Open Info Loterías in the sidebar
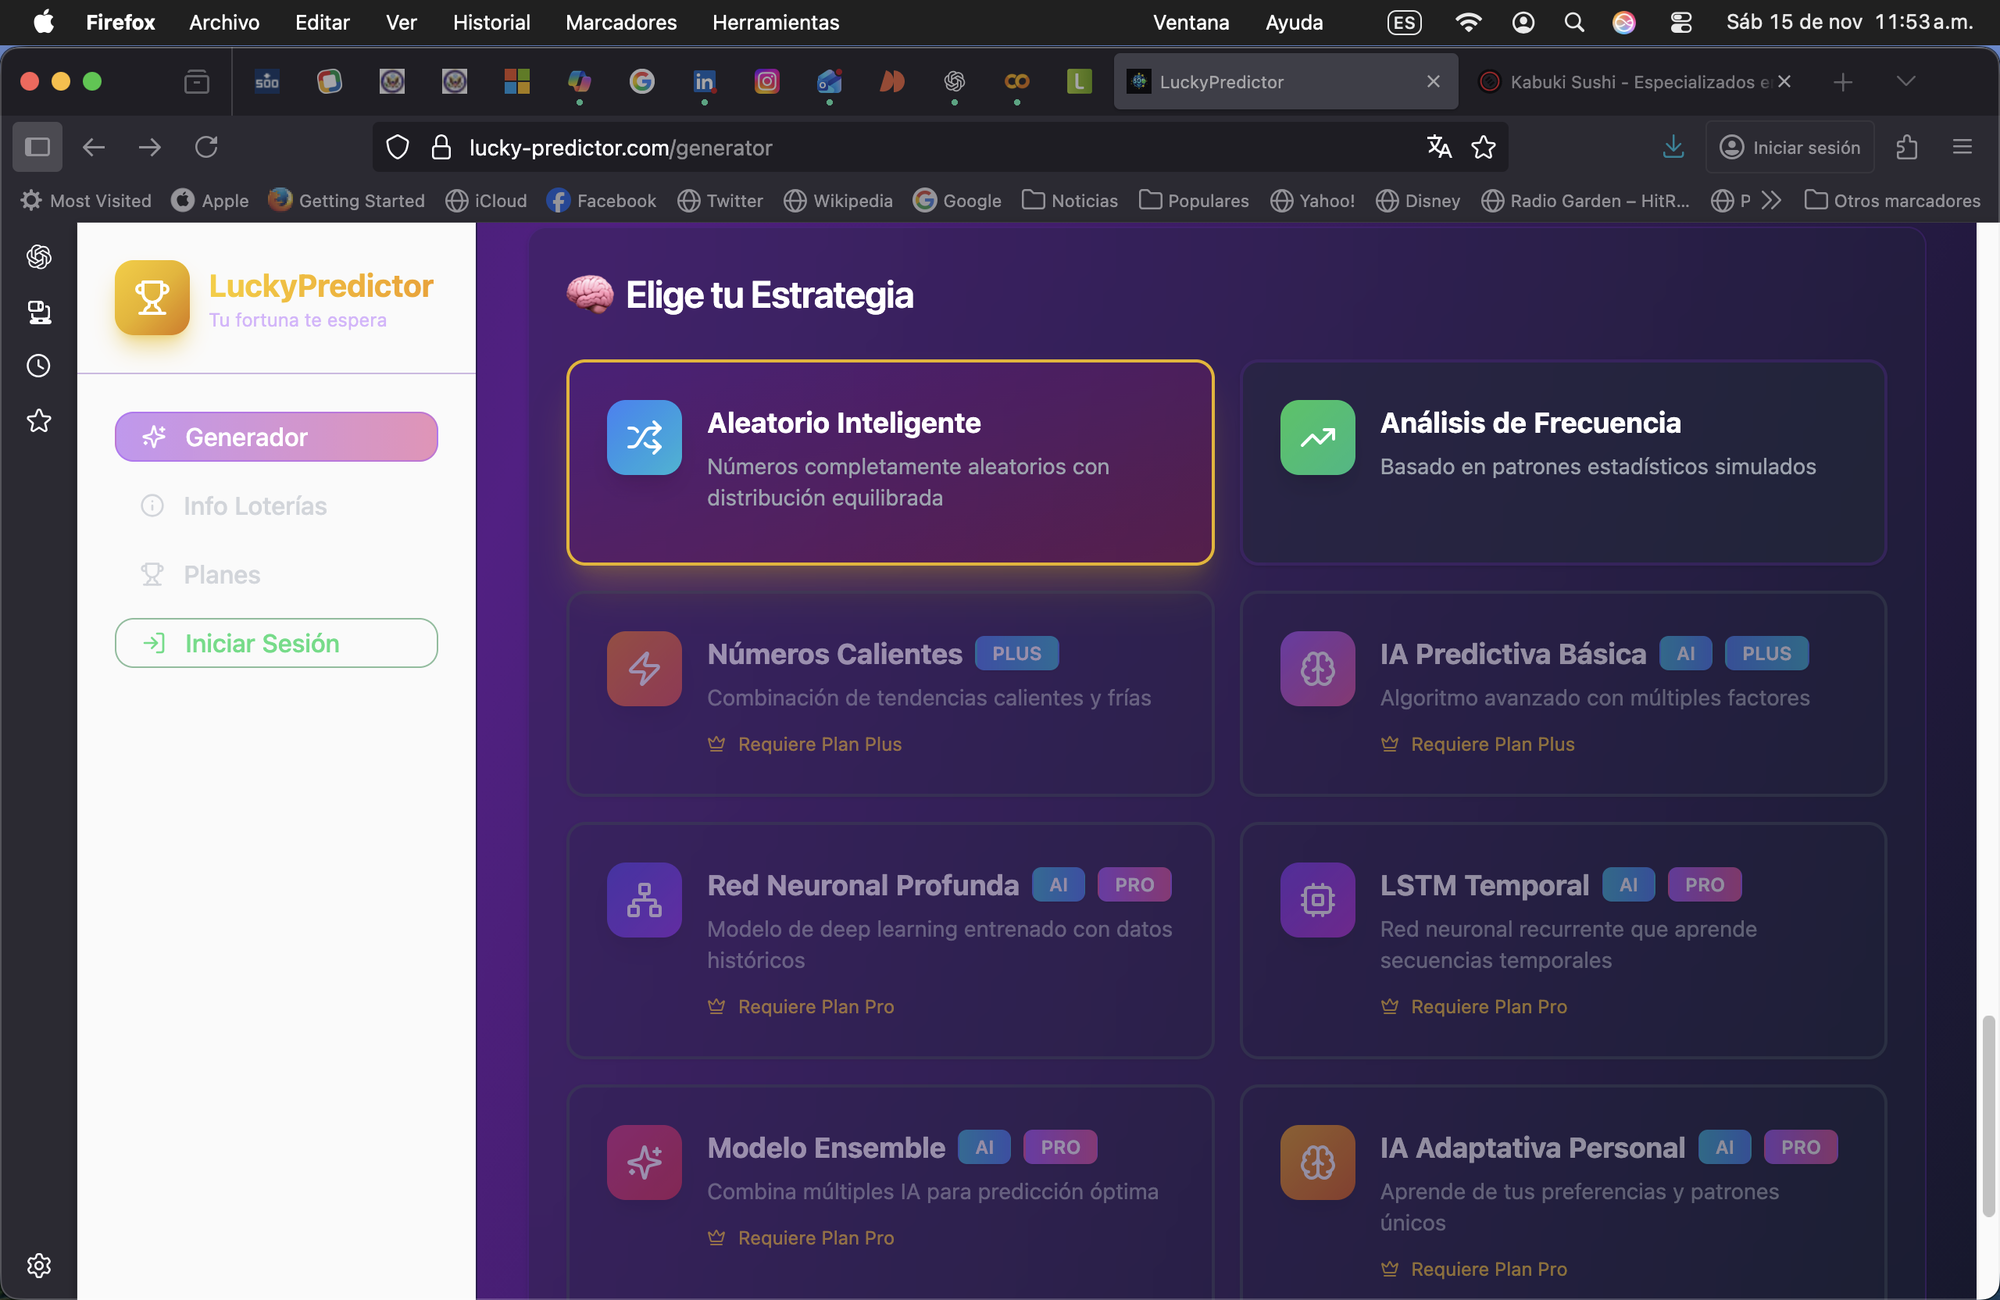 tap(254, 506)
